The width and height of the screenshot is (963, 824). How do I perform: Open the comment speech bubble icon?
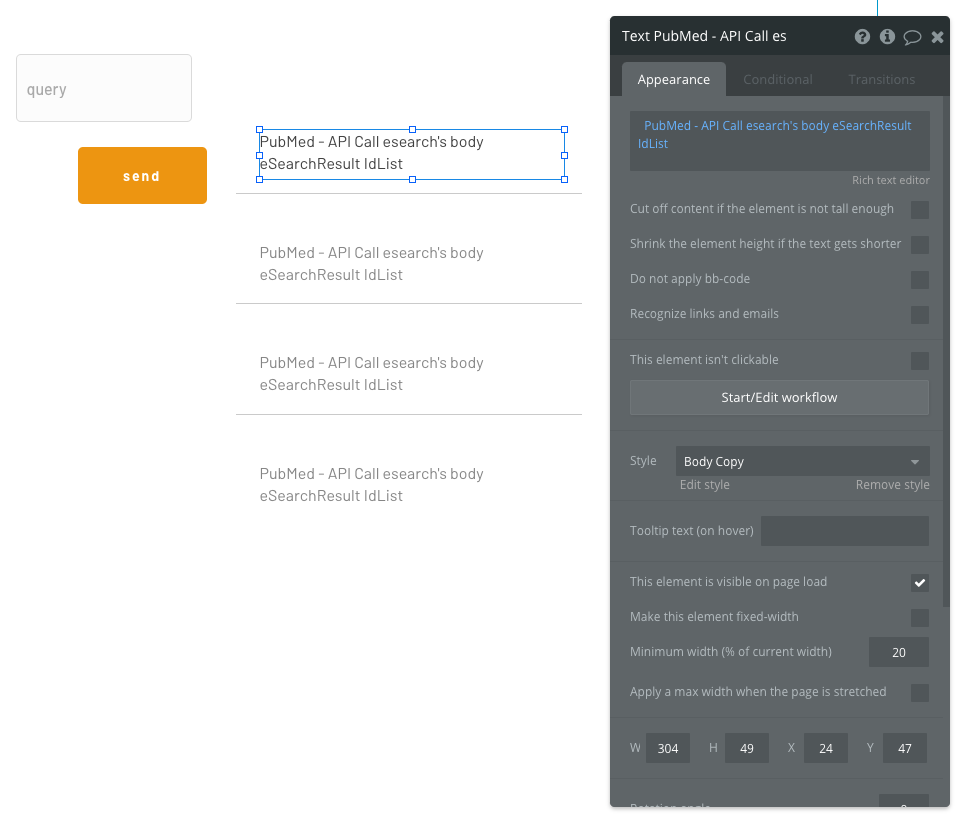[912, 37]
